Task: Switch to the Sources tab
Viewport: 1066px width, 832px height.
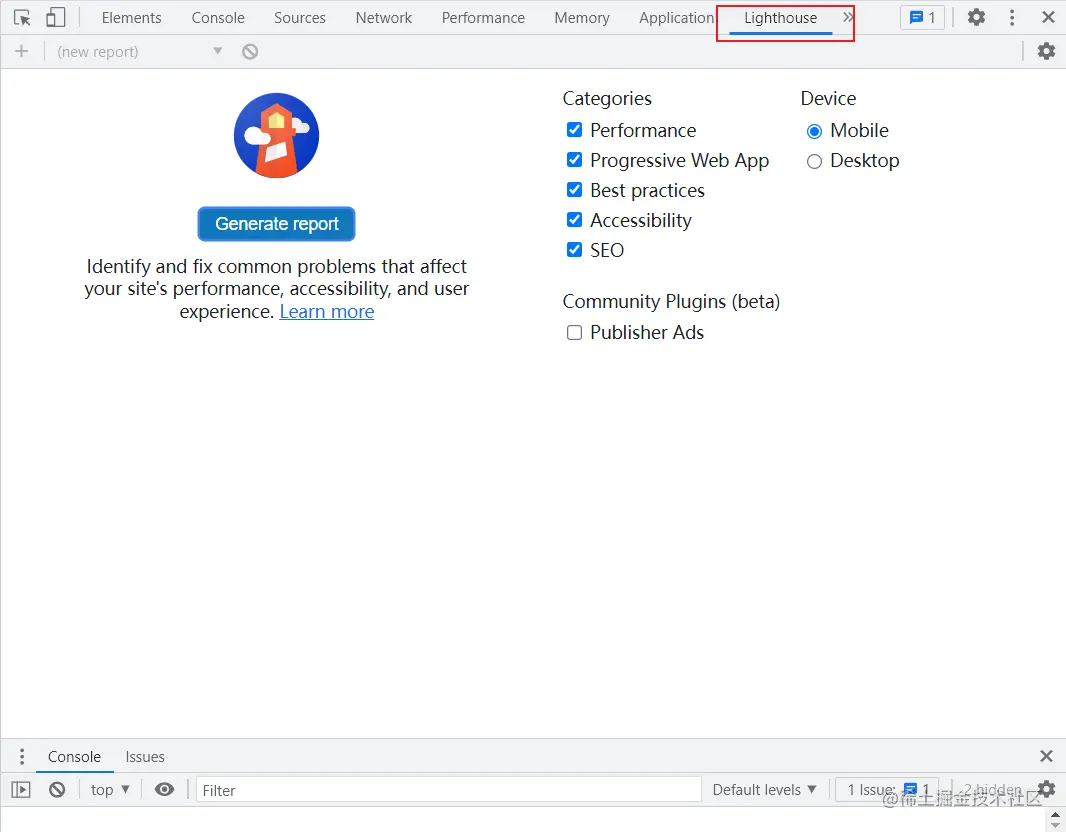Action: click(300, 18)
